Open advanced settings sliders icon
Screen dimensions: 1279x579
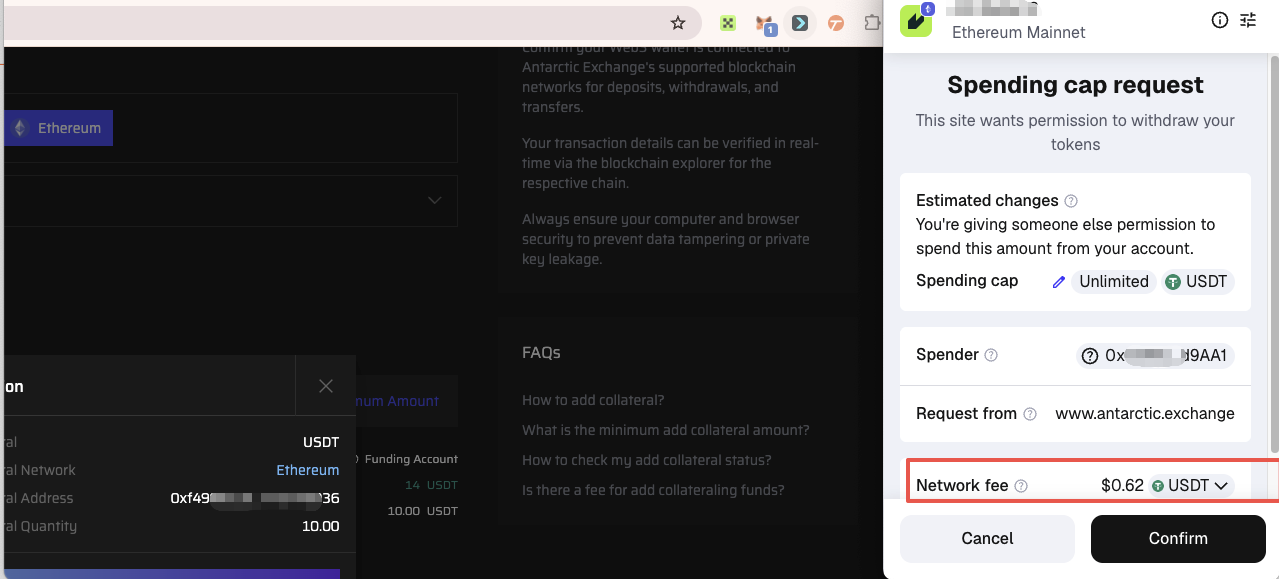tap(1248, 20)
